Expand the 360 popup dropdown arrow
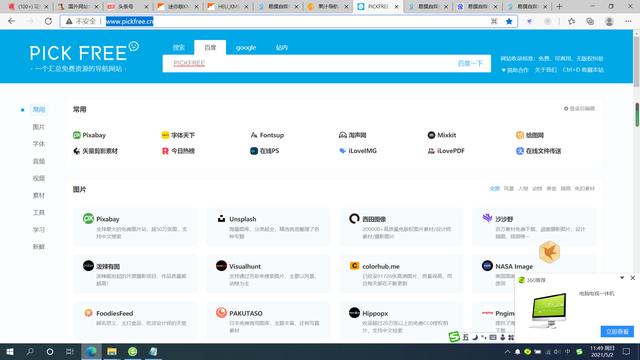This screenshot has width=640, height=360. [622, 278]
